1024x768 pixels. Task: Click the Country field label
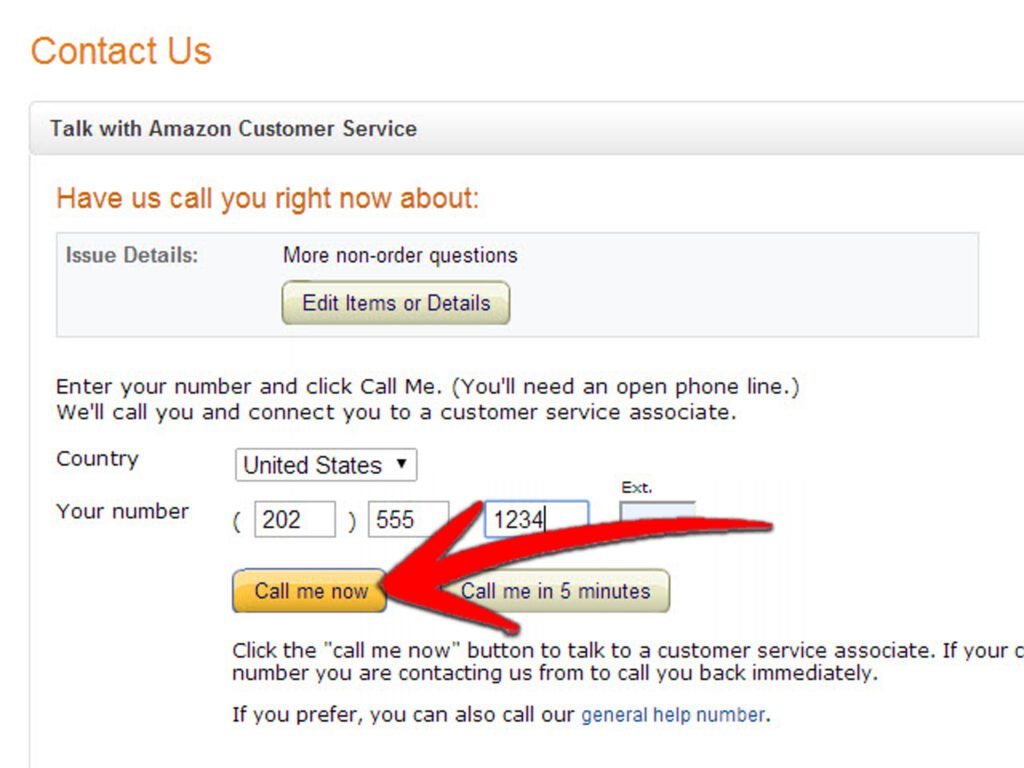click(x=96, y=458)
